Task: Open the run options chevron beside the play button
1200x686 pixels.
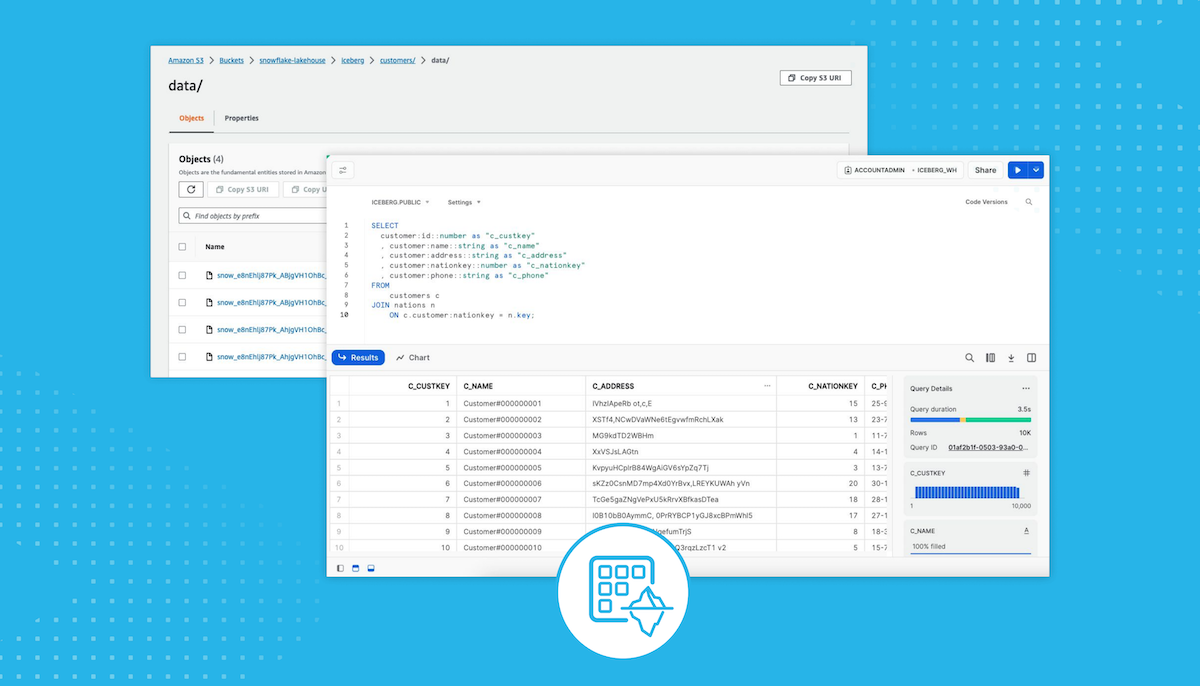Action: pyautogui.click(x=1035, y=170)
